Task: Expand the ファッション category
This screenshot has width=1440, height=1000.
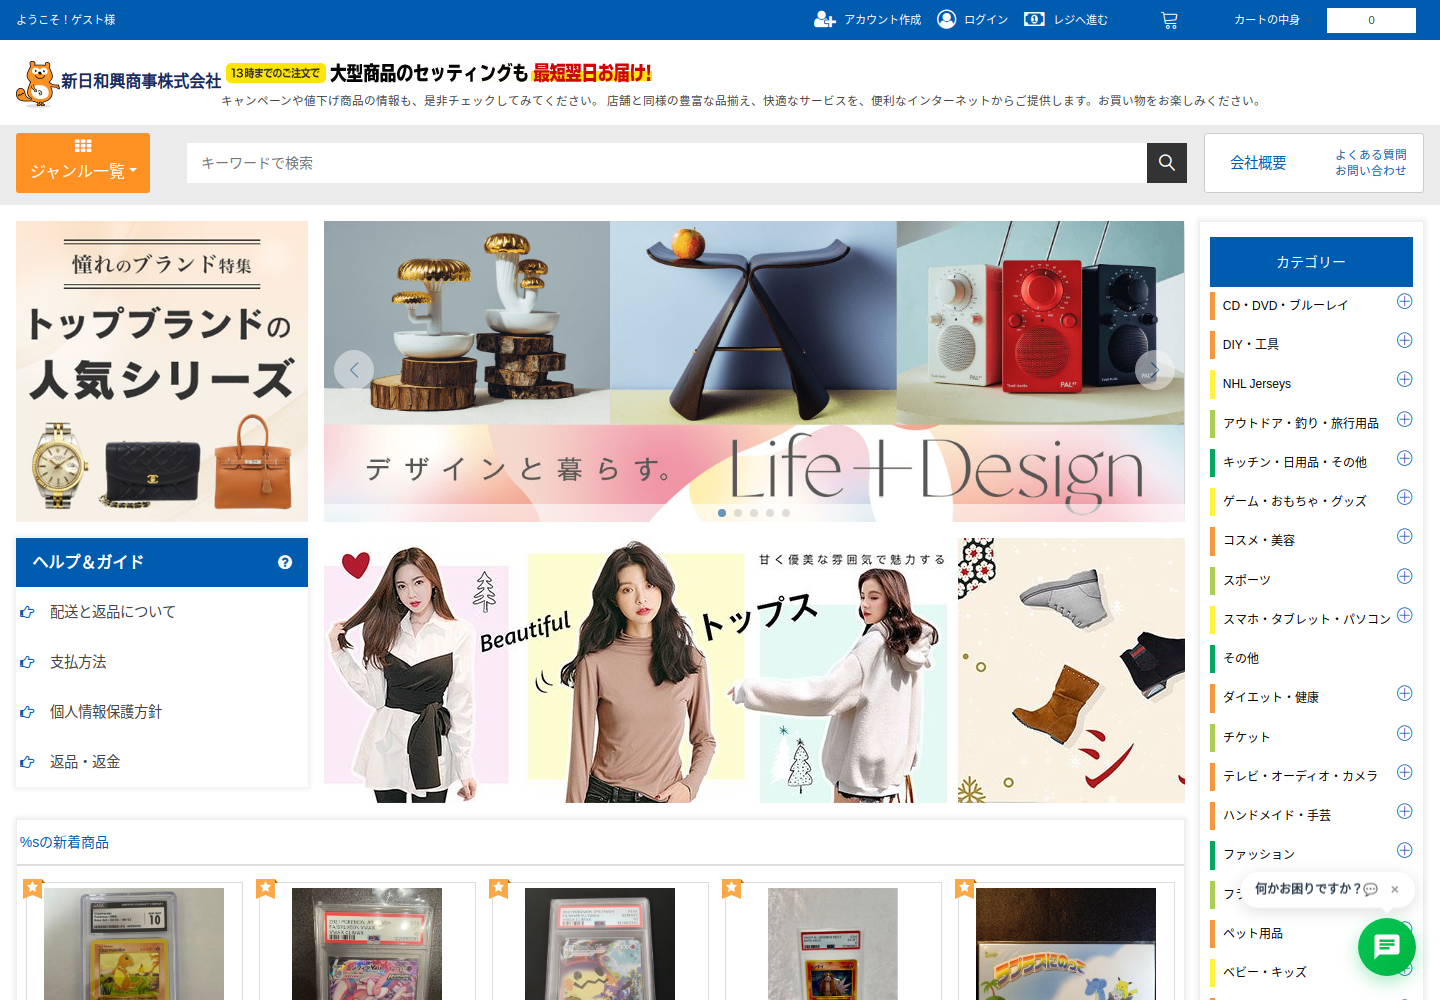Action: click(1404, 850)
